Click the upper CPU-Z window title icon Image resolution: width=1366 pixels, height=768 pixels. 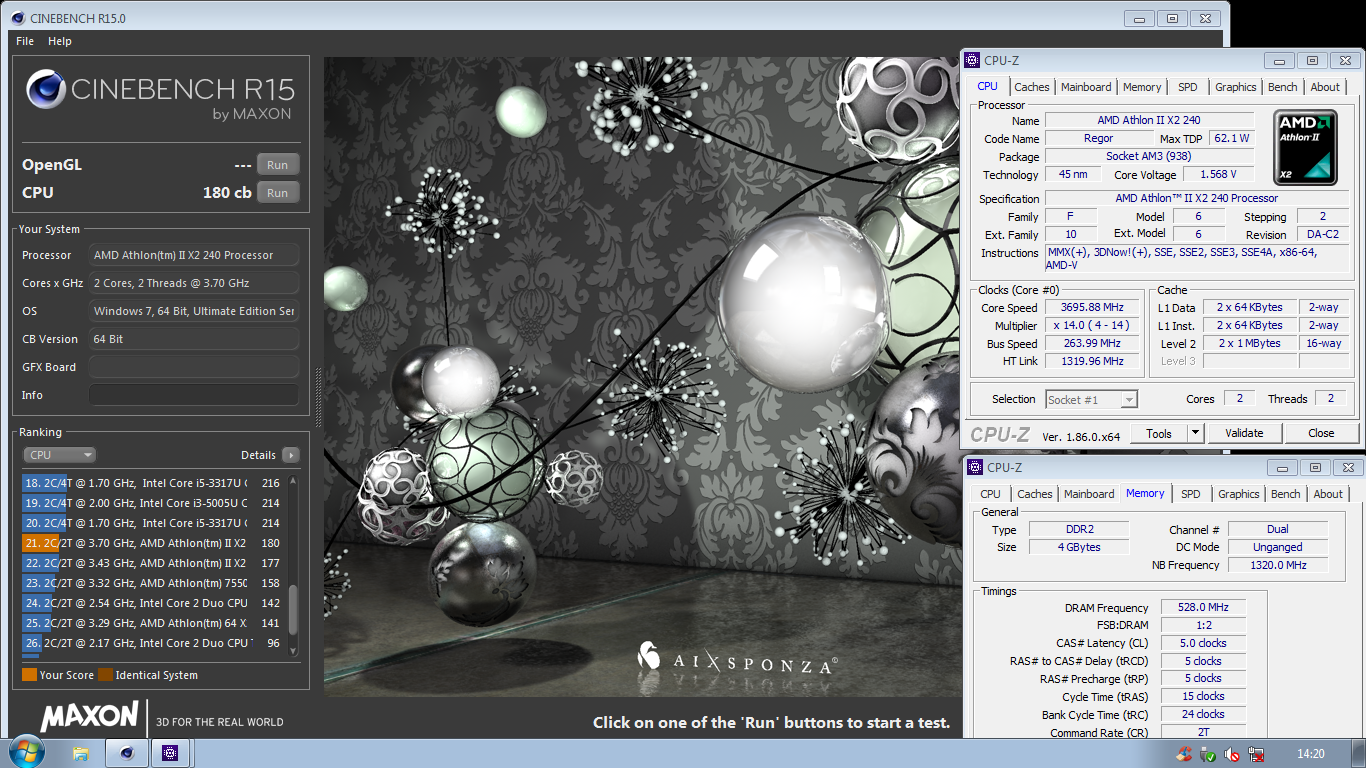pyautogui.click(x=973, y=61)
